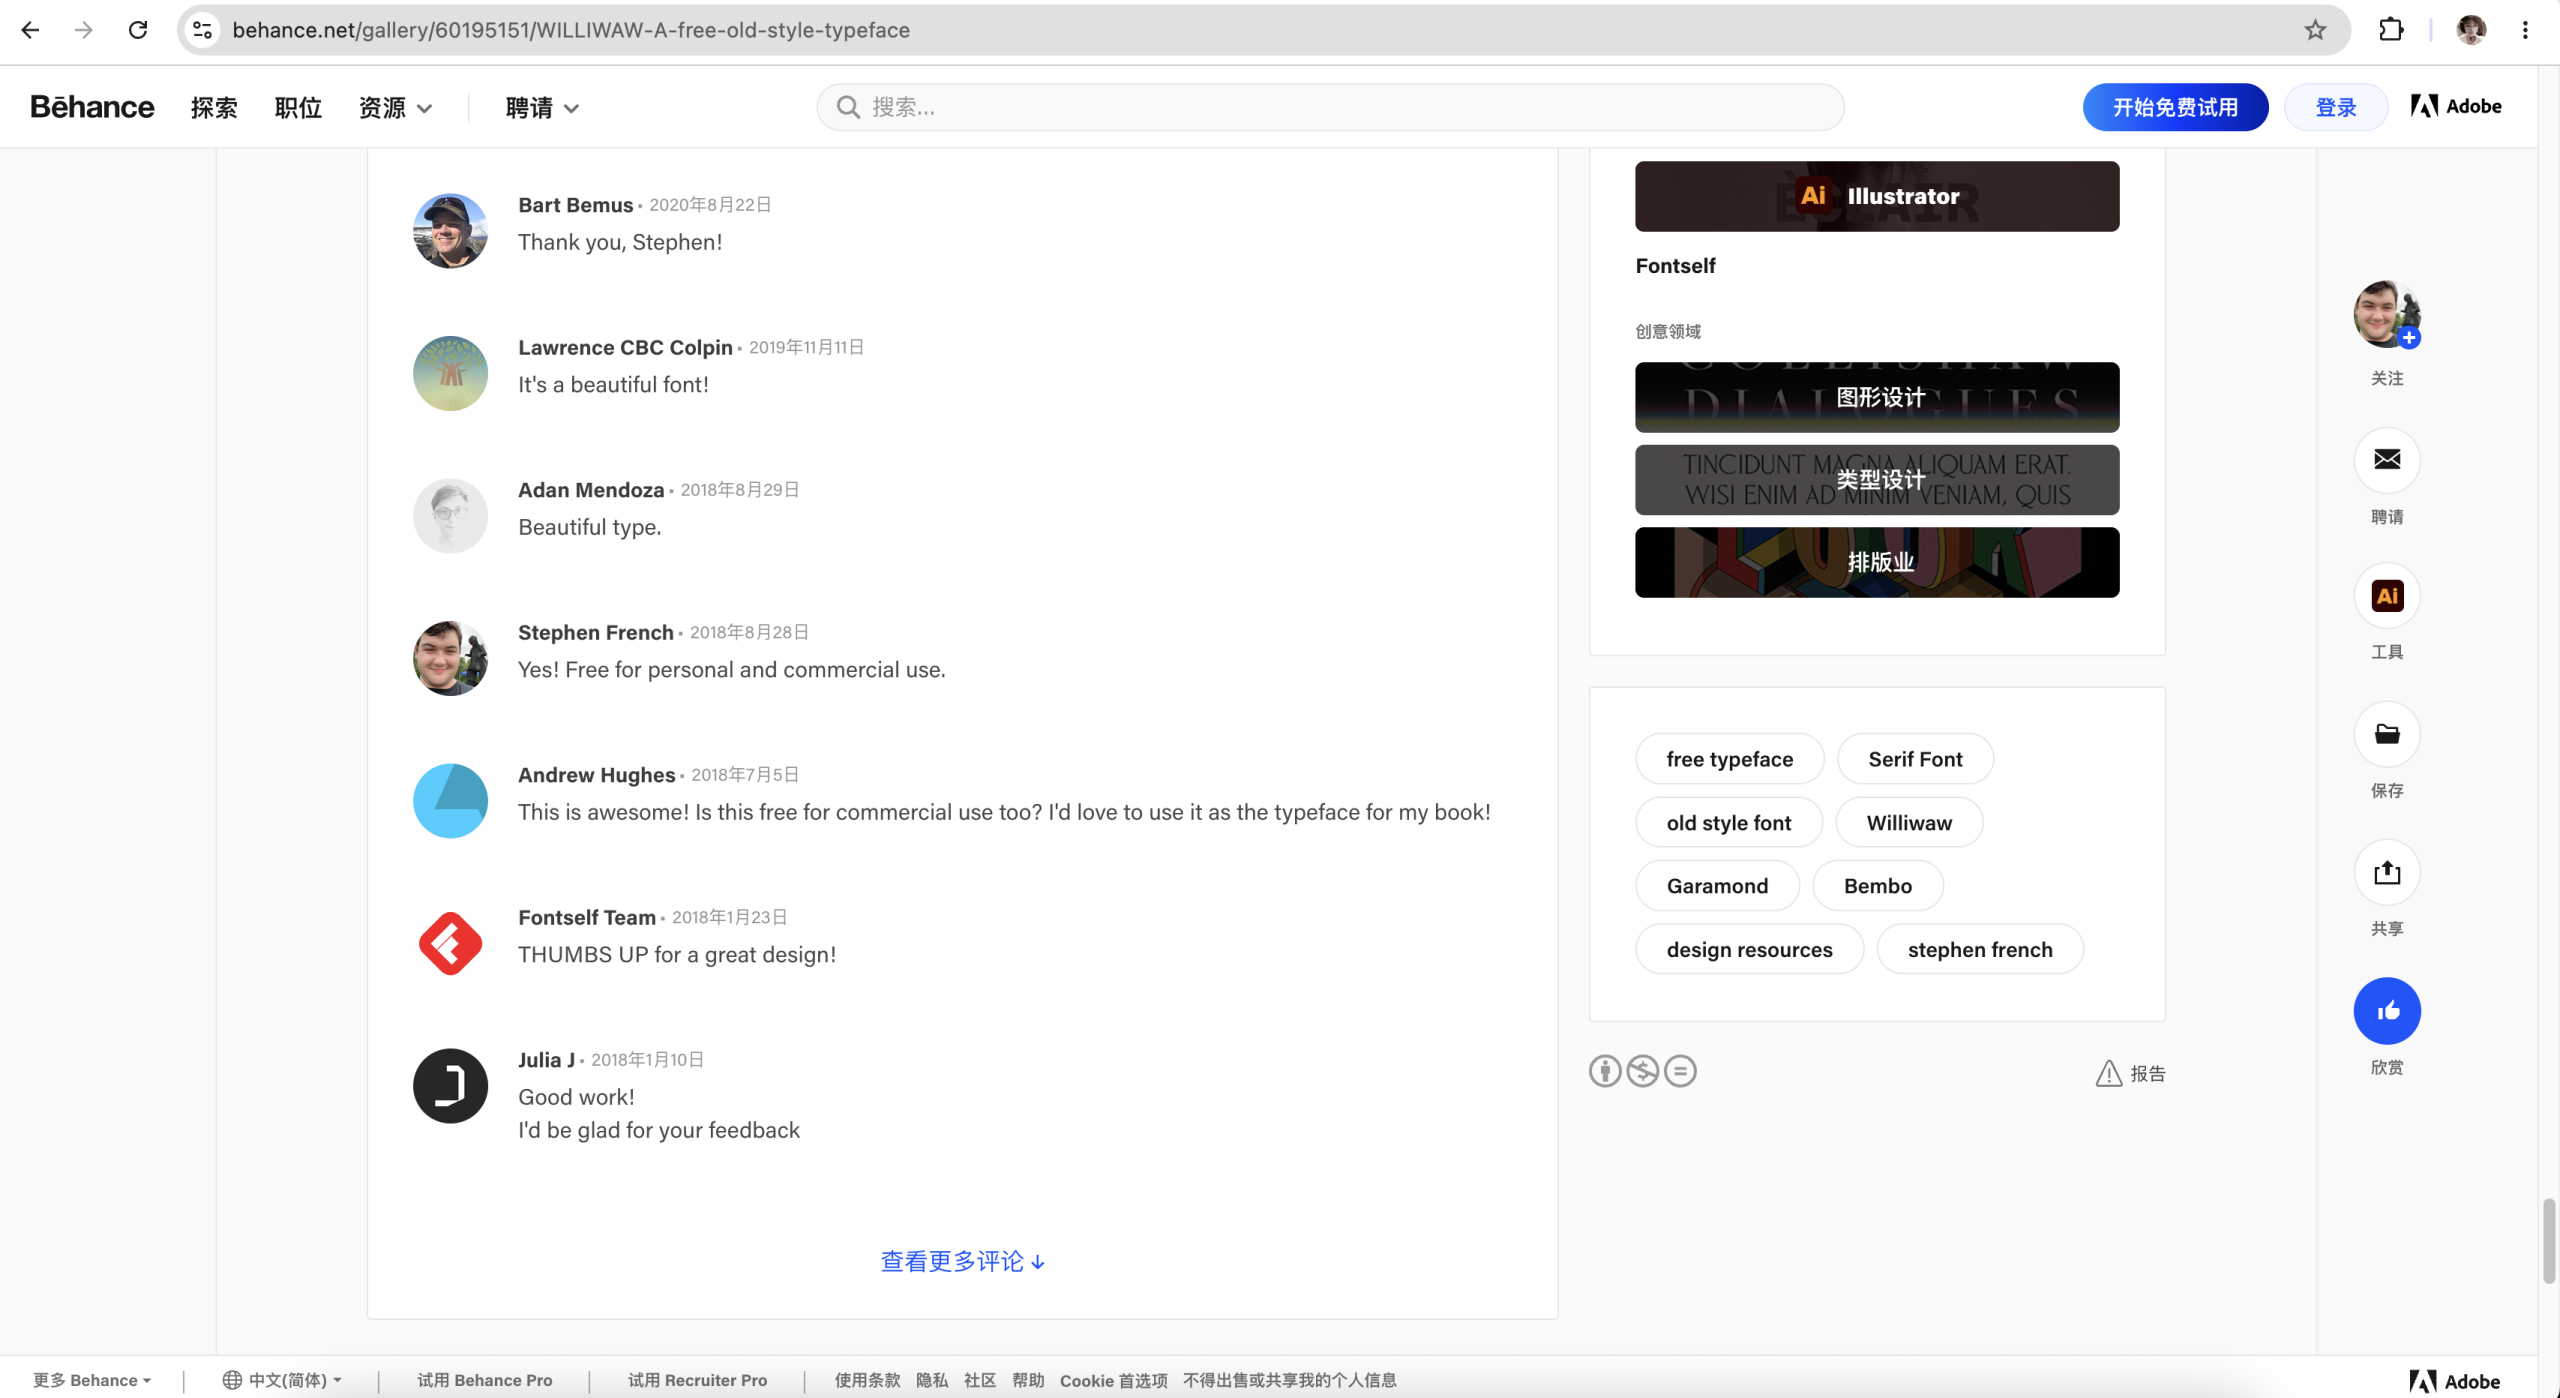Viewport: 2560px width, 1398px height.
Task: Bookmark this page with star icon
Action: pos(2315,30)
